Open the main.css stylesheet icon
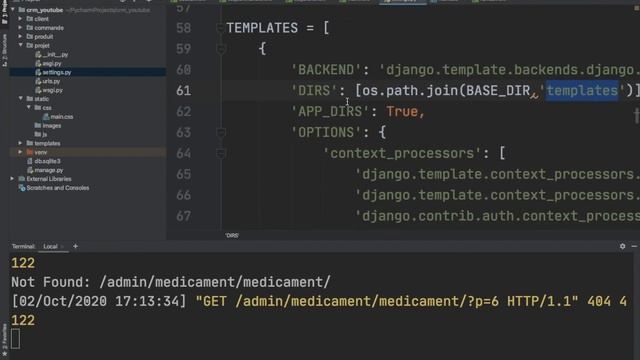The height and width of the screenshot is (360, 640). pyautogui.click(x=46, y=117)
